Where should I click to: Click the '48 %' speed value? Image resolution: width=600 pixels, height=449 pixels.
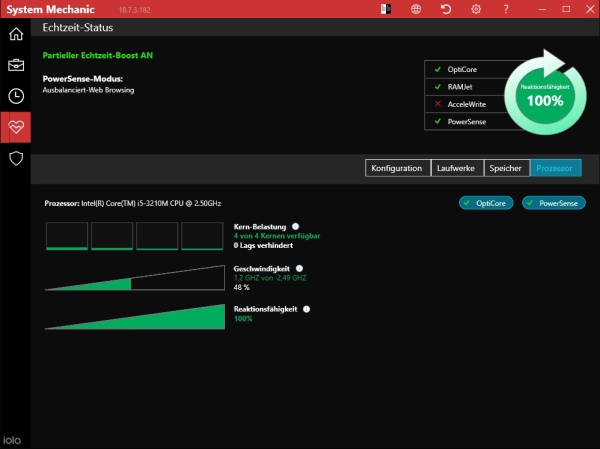click(241, 287)
